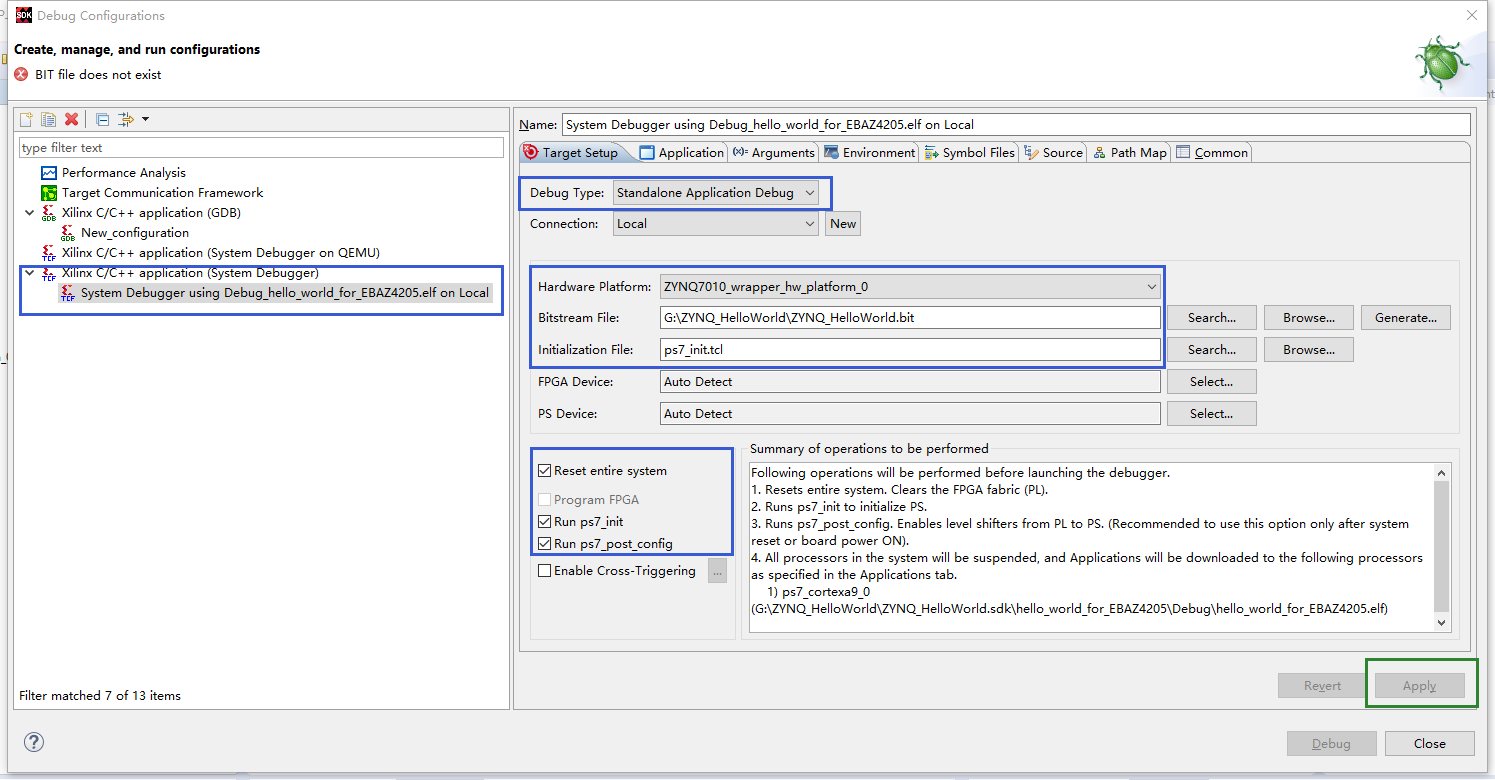The height and width of the screenshot is (780, 1495).
Task: Switch to the Path Map tab
Action: coord(1129,153)
